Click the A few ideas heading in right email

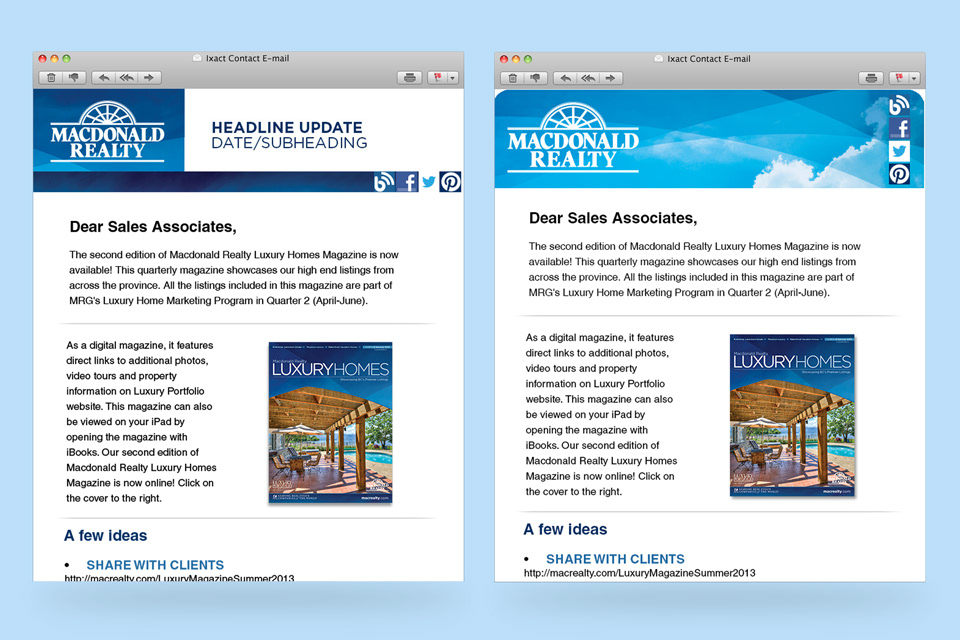[x=565, y=529]
